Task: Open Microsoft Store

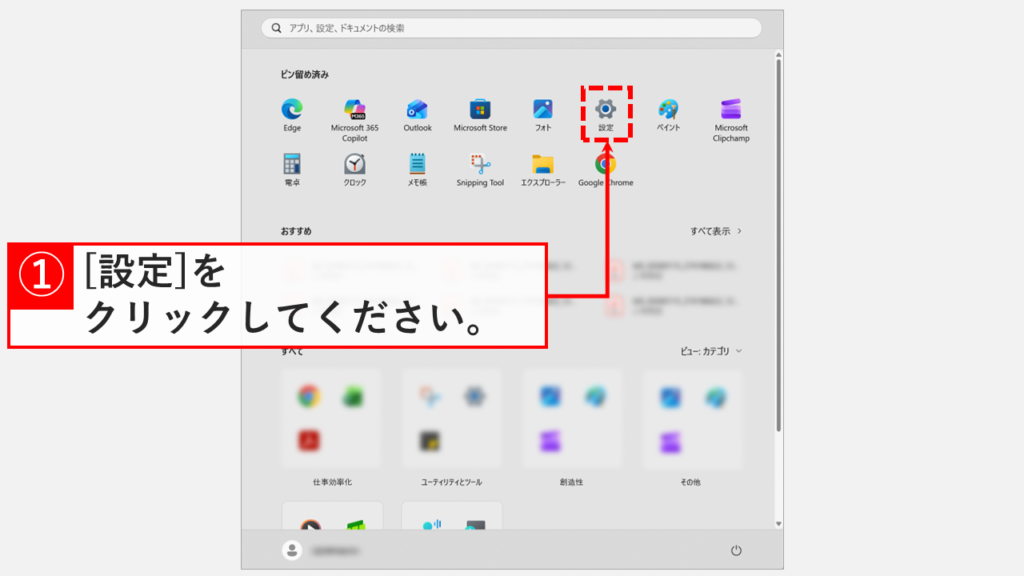Action: coord(479,110)
